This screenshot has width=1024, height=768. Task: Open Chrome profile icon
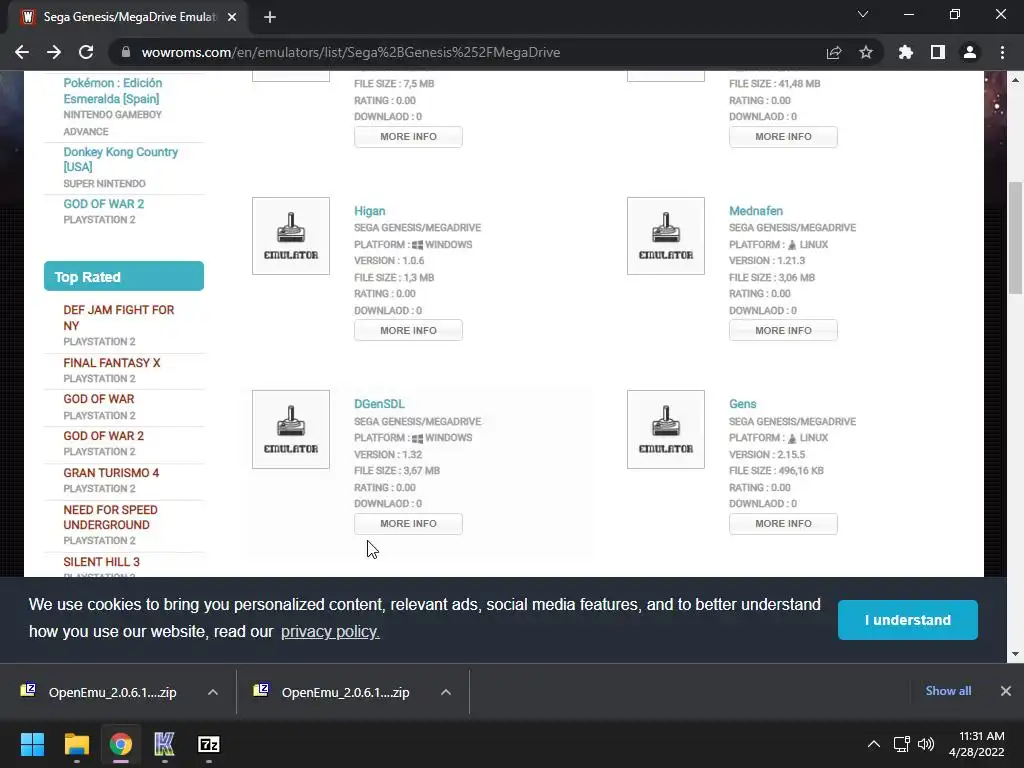(x=970, y=52)
